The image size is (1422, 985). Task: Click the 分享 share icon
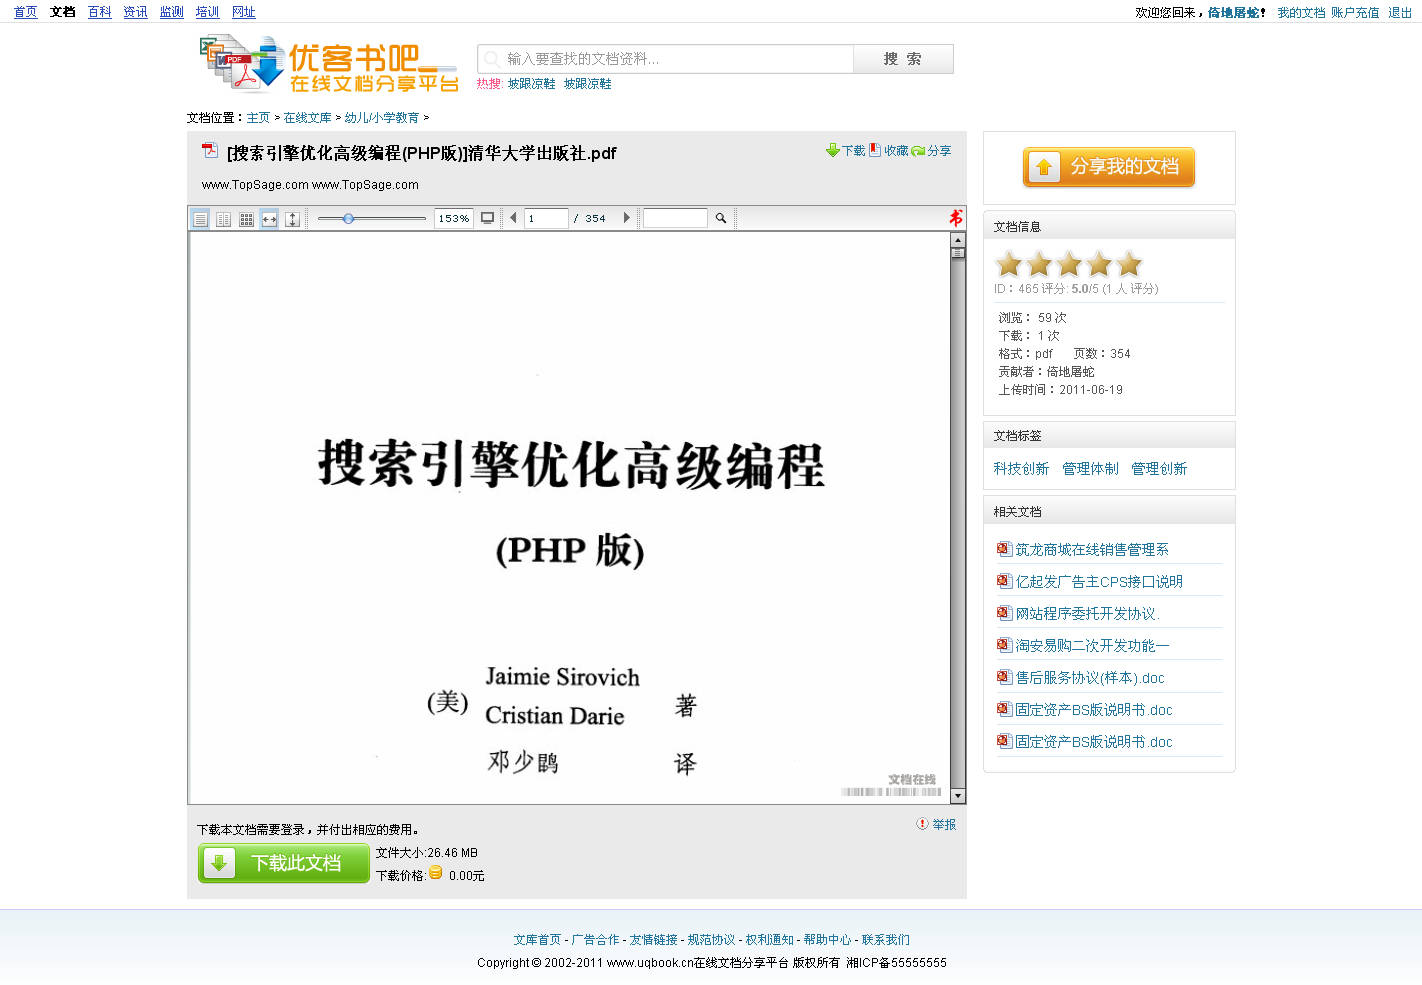click(918, 151)
